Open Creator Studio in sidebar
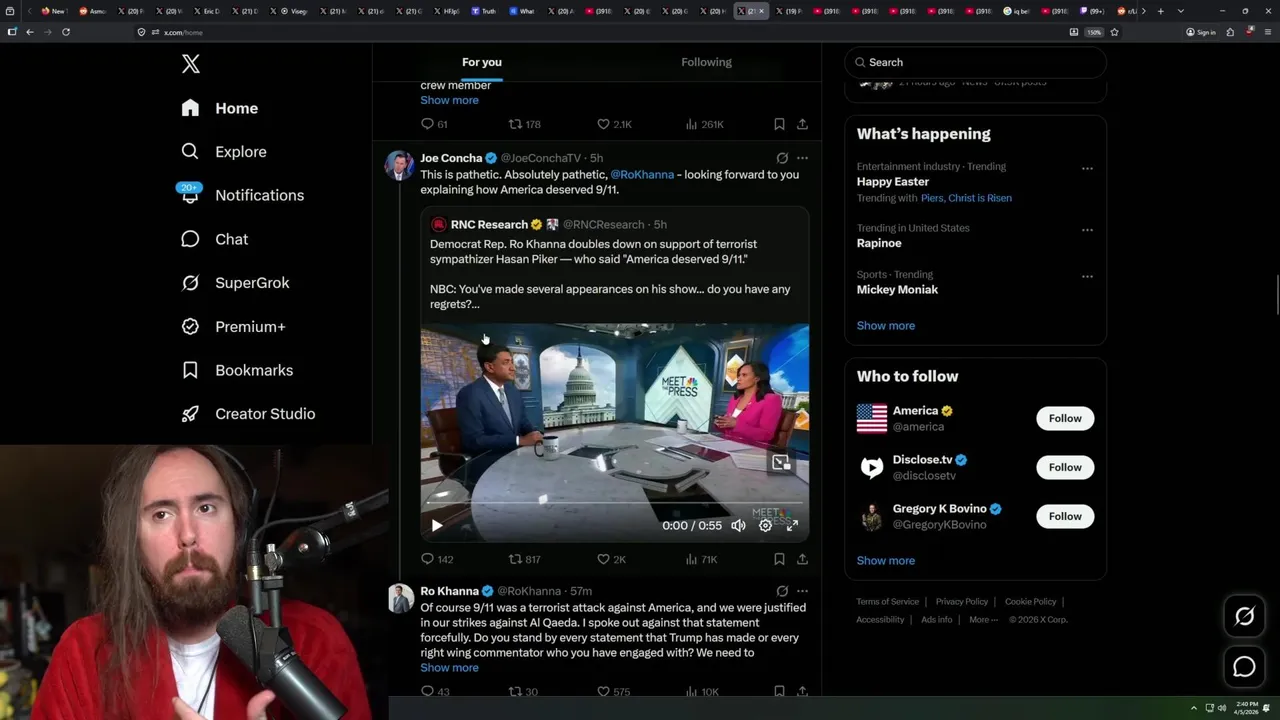 tap(248, 414)
